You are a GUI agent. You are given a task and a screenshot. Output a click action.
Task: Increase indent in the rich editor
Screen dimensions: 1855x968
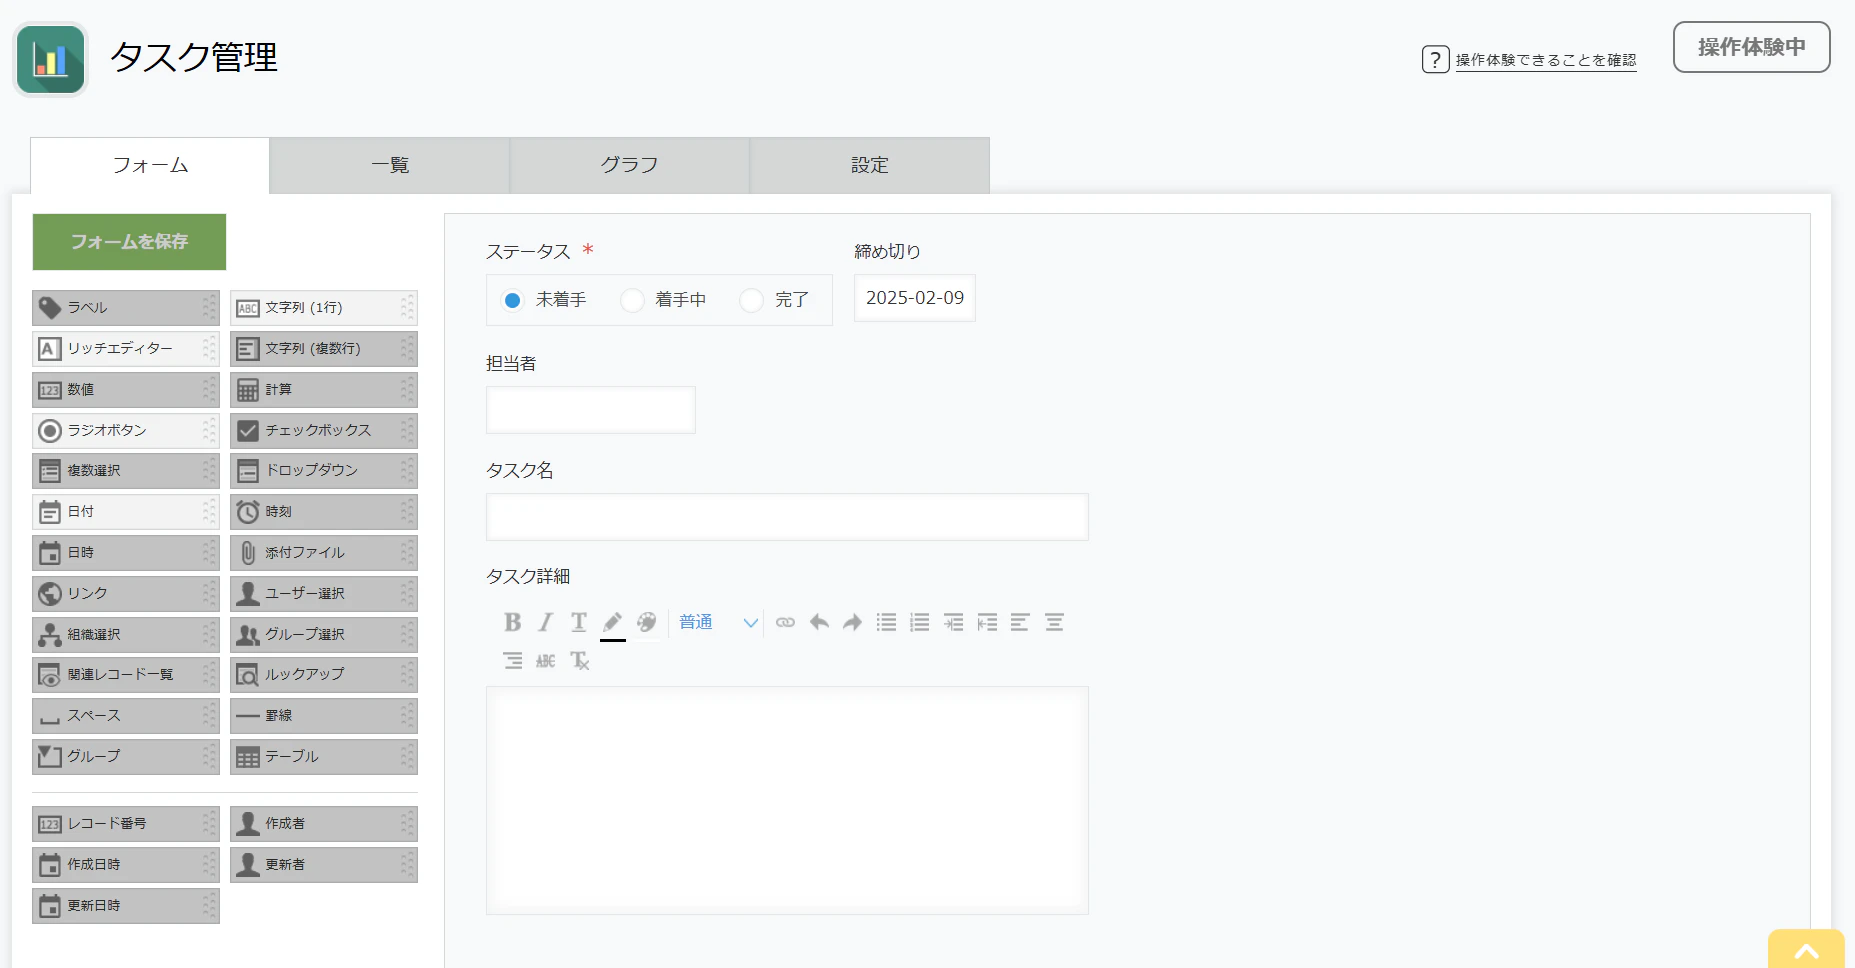coord(954,623)
